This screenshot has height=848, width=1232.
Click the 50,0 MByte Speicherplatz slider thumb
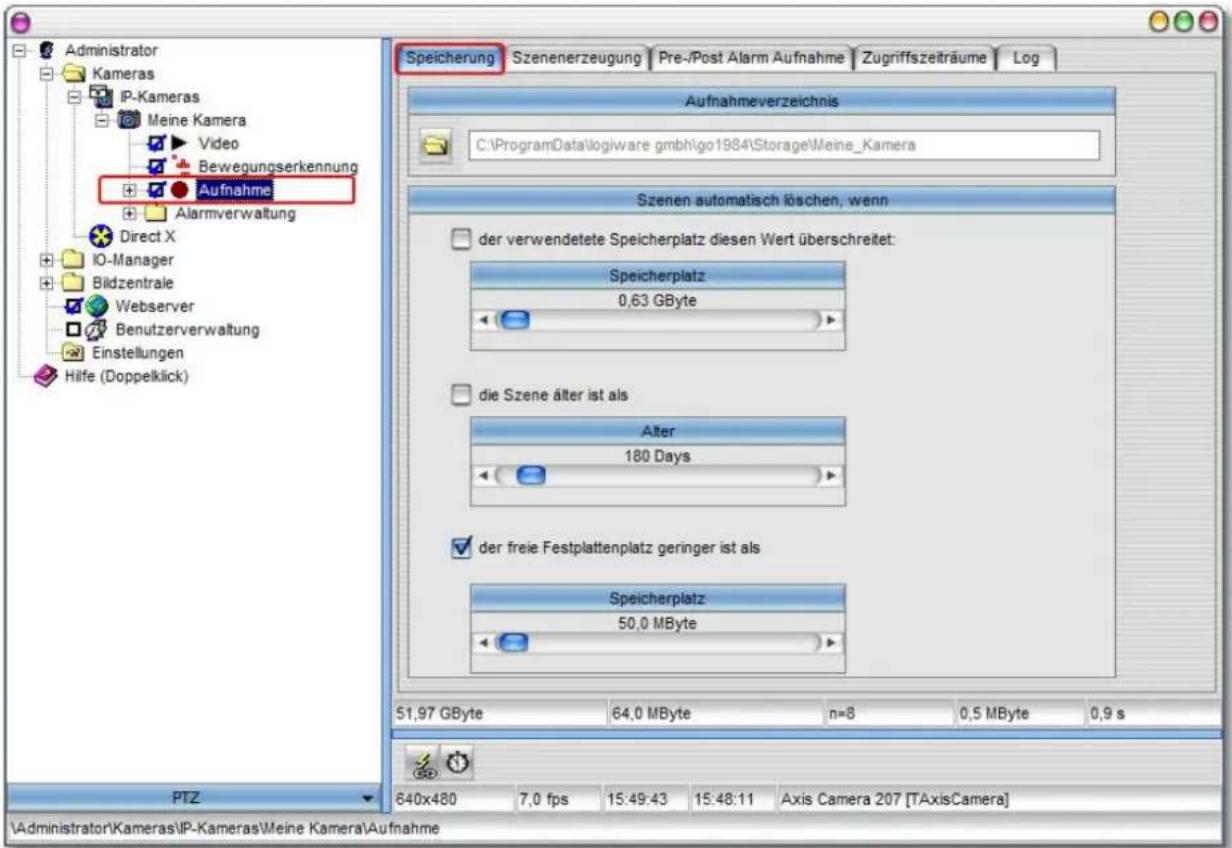pyautogui.click(x=514, y=643)
